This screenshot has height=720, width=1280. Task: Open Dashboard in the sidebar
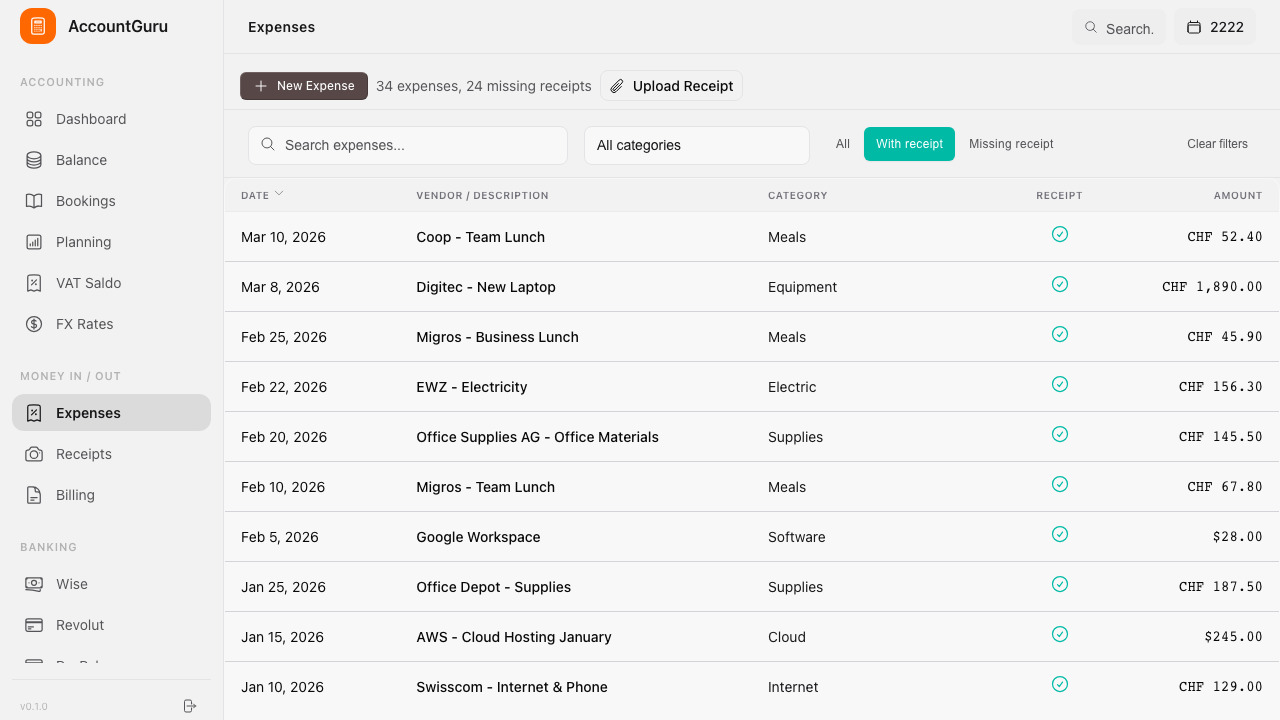click(x=111, y=119)
